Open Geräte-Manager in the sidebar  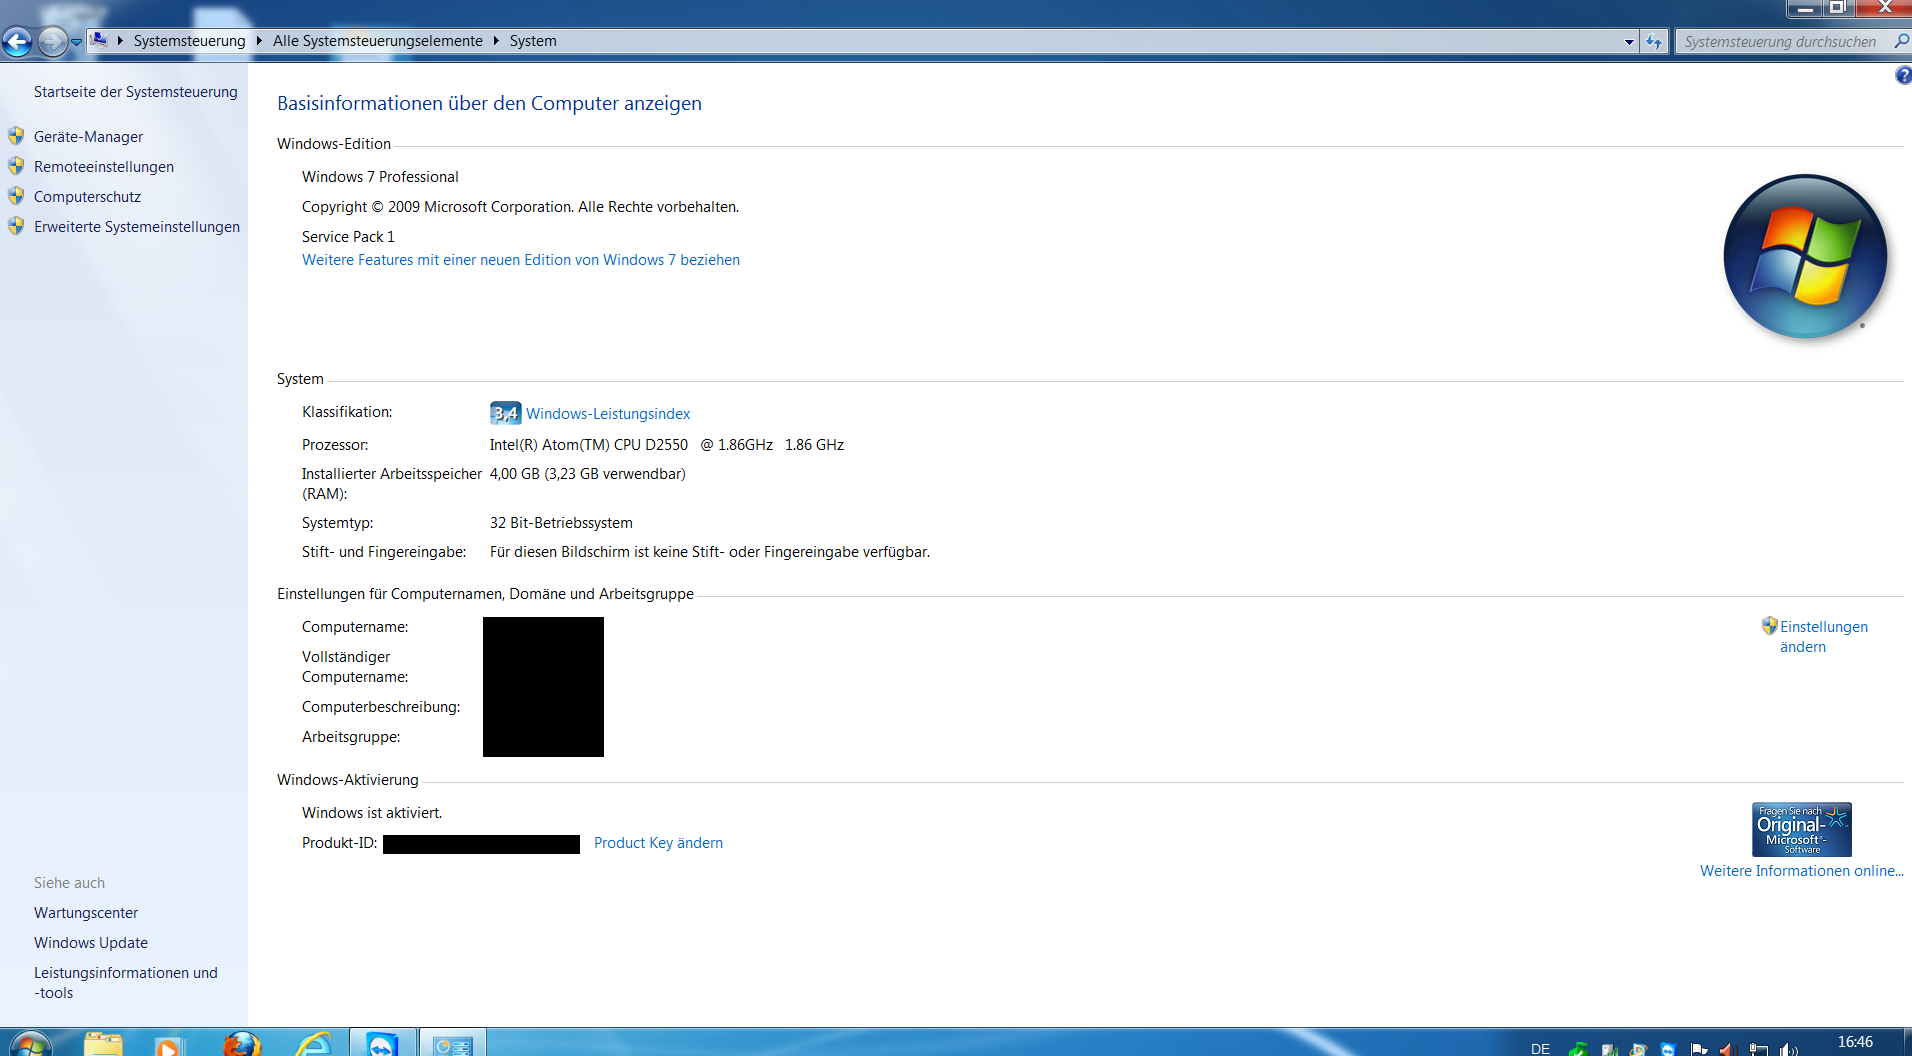click(88, 137)
